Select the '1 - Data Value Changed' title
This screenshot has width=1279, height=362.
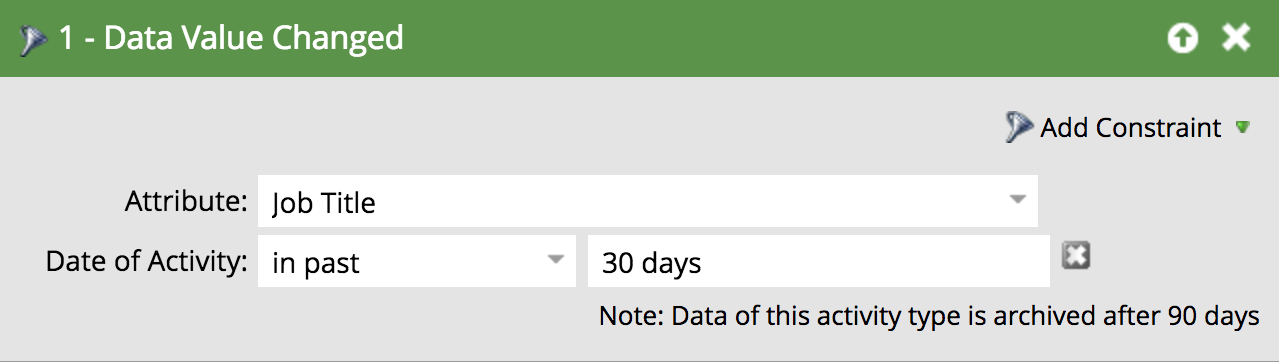click(231, 39)
